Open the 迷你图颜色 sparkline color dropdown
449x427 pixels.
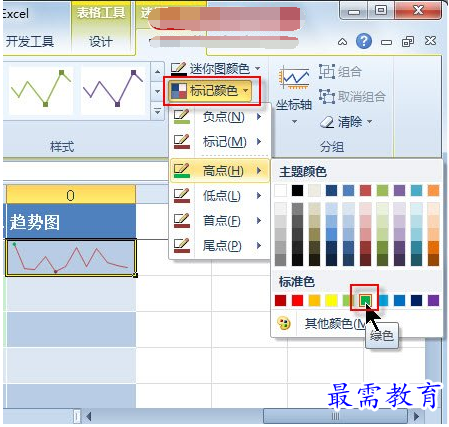click(x=216, y=69)
